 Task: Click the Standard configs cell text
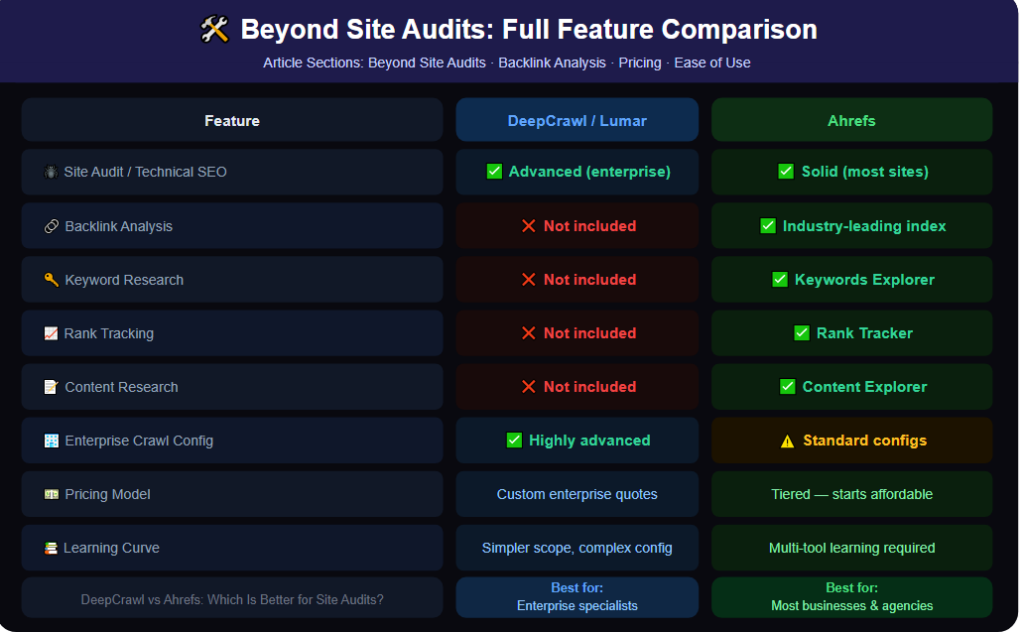pos(865,440)
